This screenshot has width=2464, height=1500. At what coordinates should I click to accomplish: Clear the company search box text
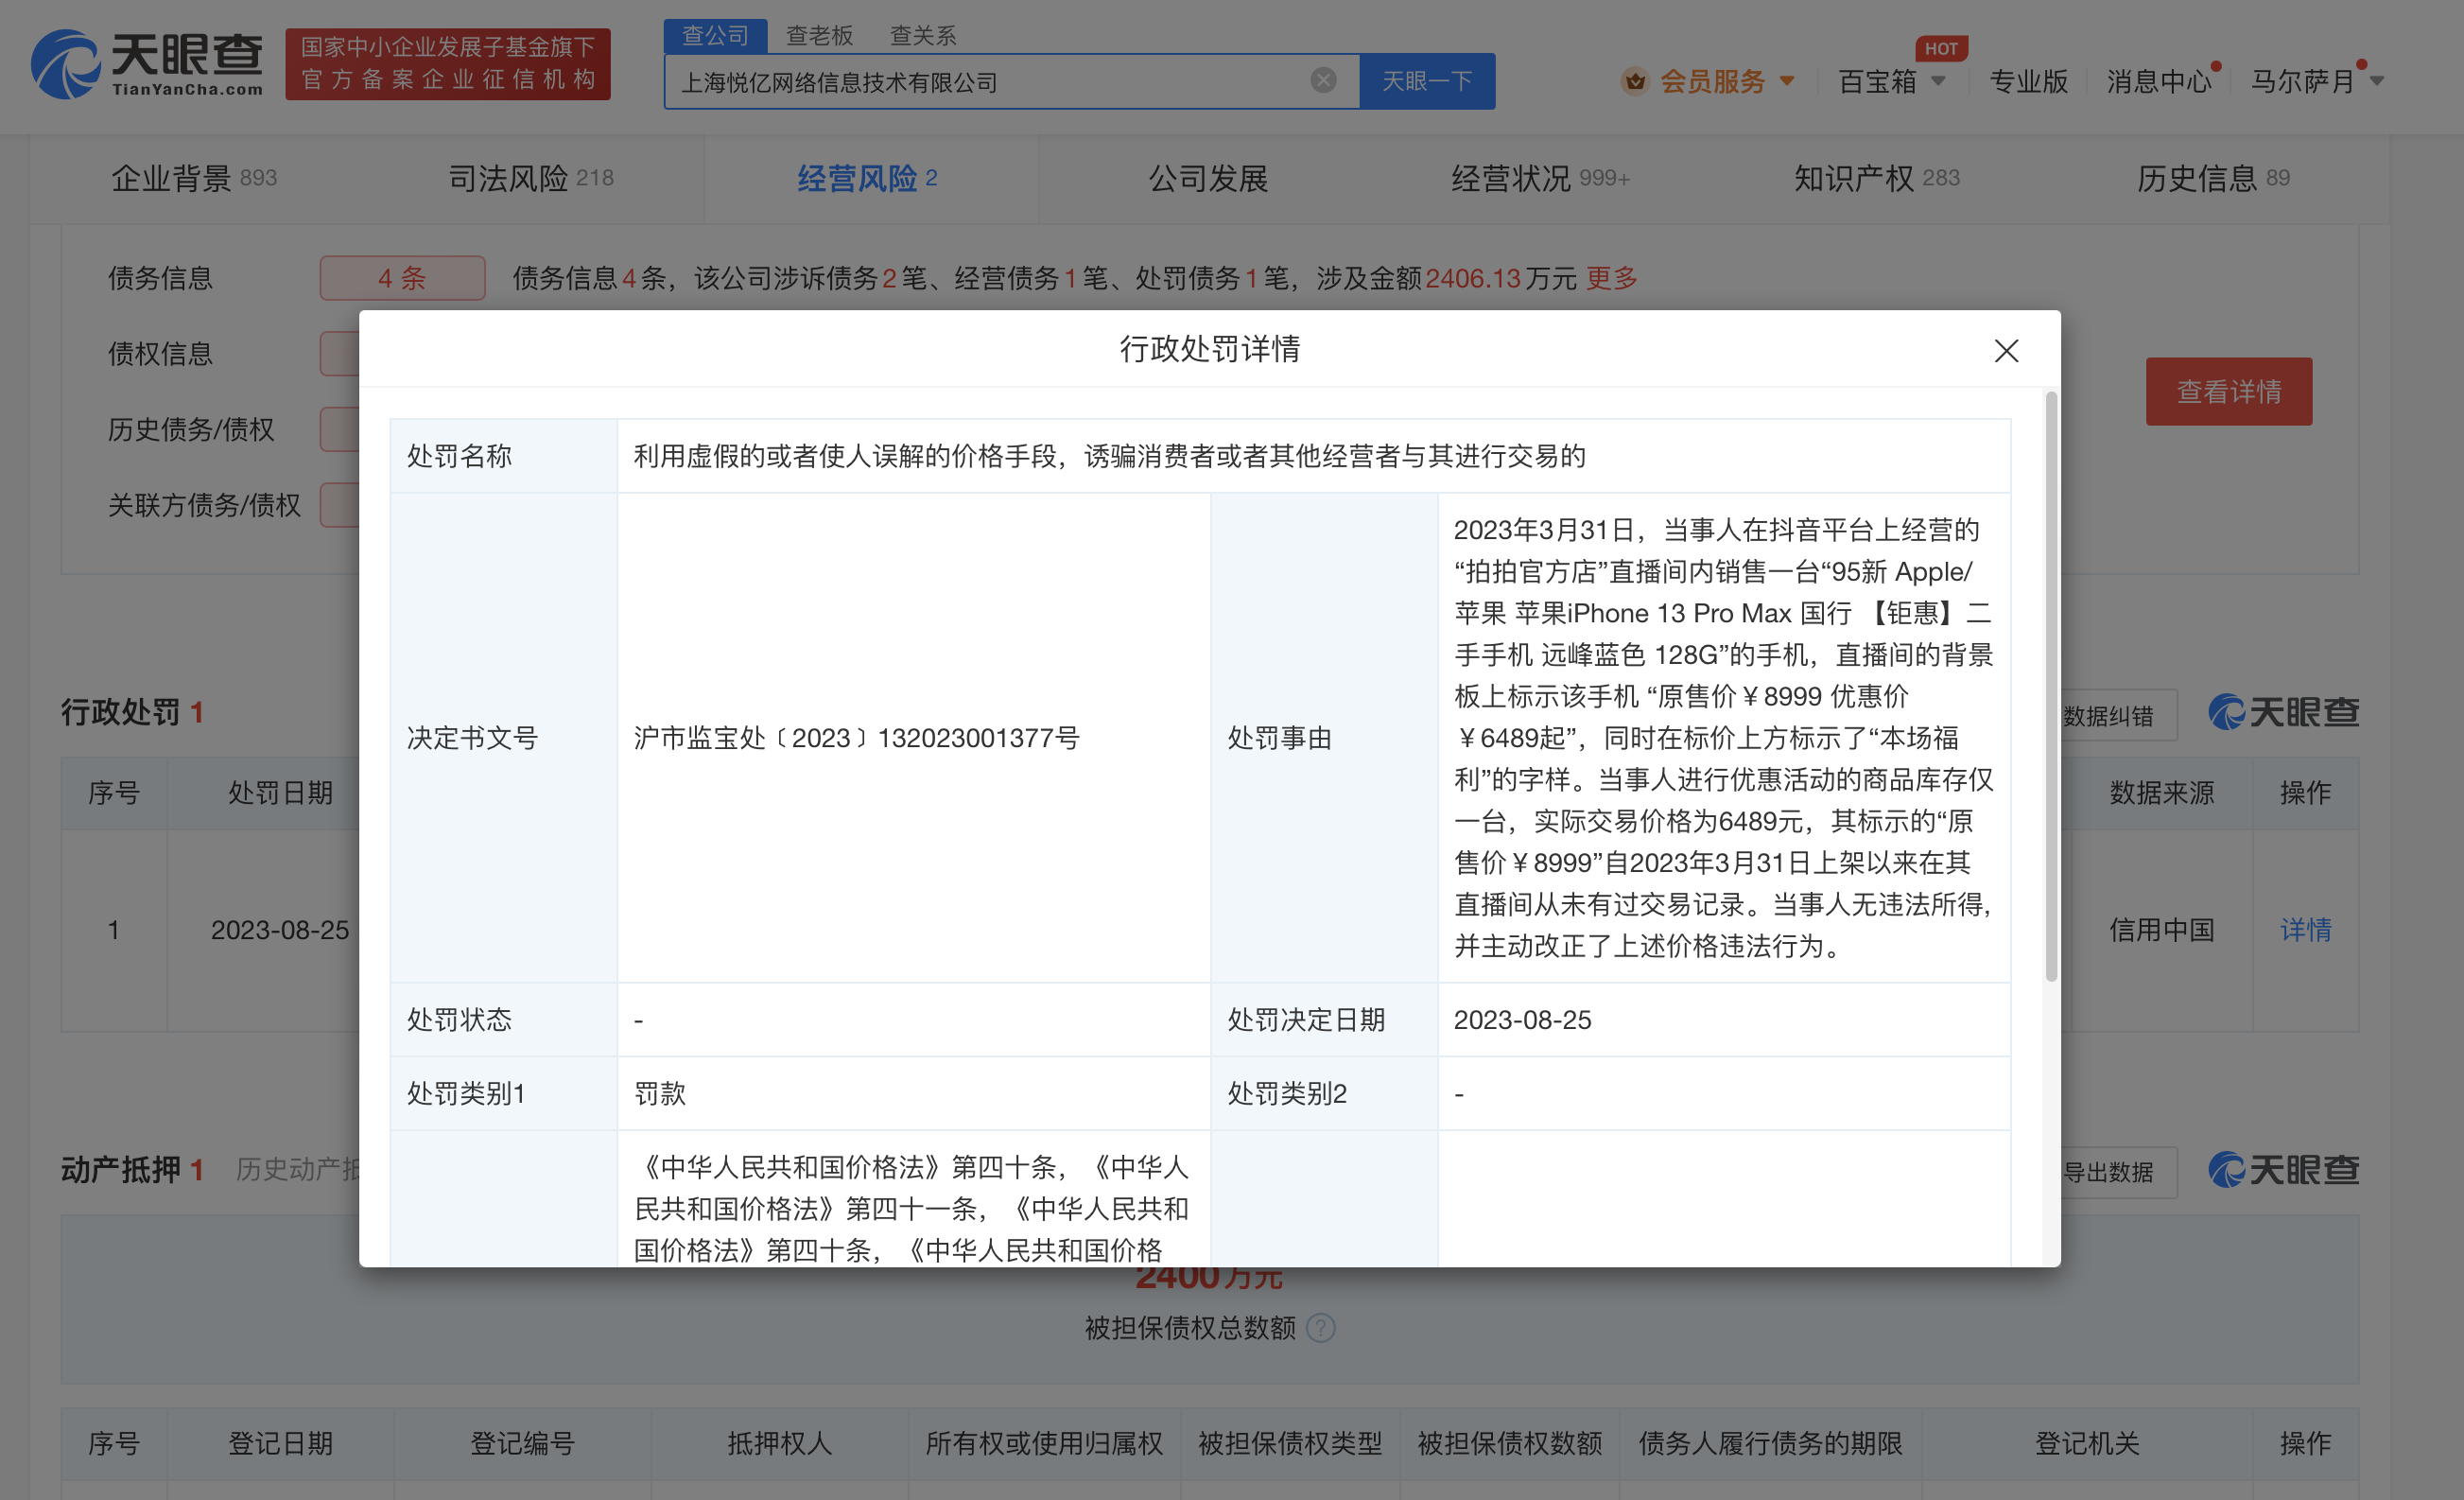pyautogui.click(x=1322, y=81)
